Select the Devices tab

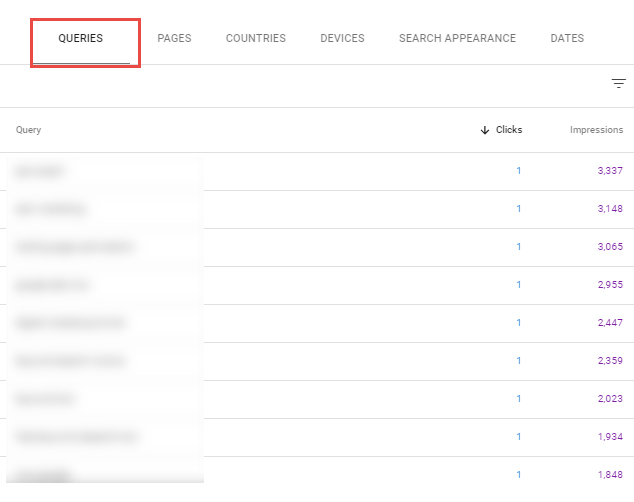[342, 38]
